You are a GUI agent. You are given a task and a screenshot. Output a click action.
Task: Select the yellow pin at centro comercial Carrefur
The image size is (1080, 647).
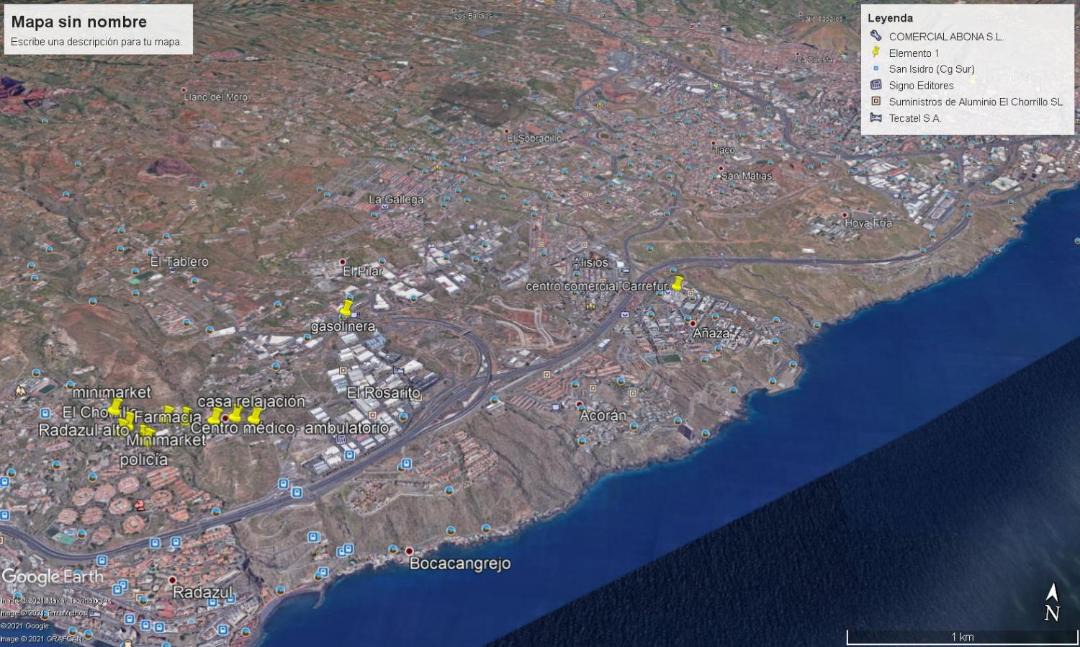tap(677, 283)
